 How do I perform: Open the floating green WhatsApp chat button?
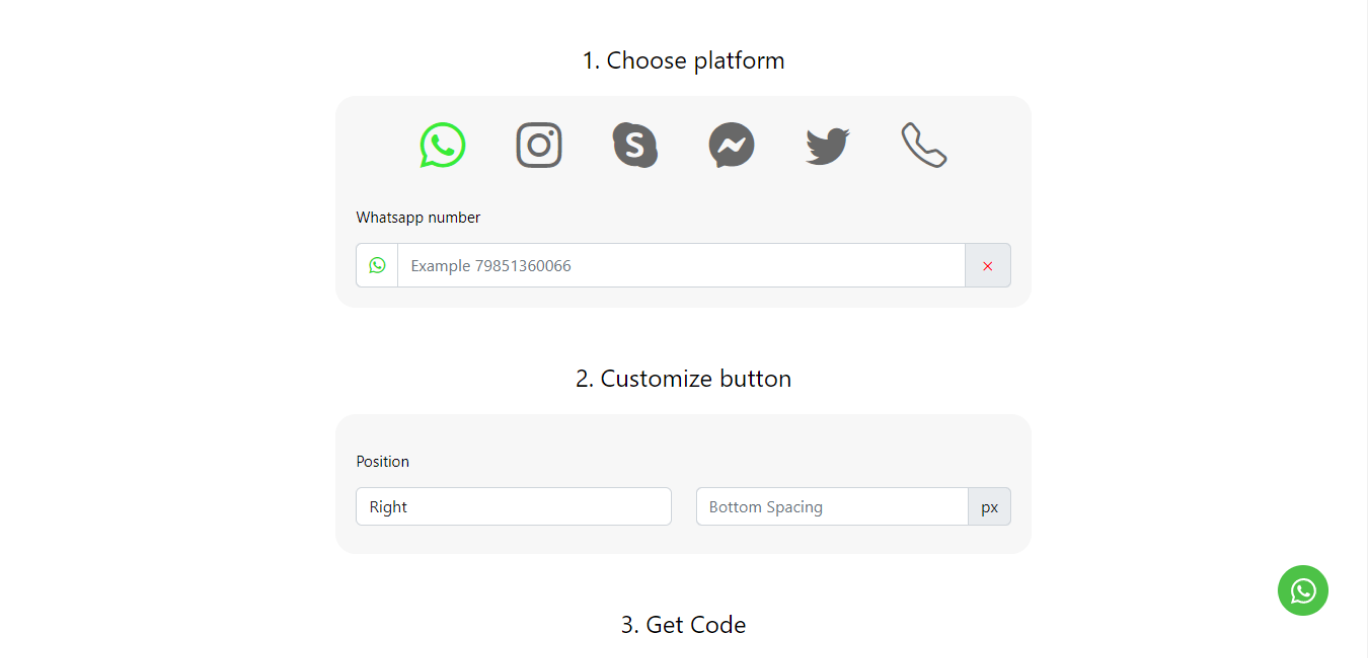click(1303, 591)
